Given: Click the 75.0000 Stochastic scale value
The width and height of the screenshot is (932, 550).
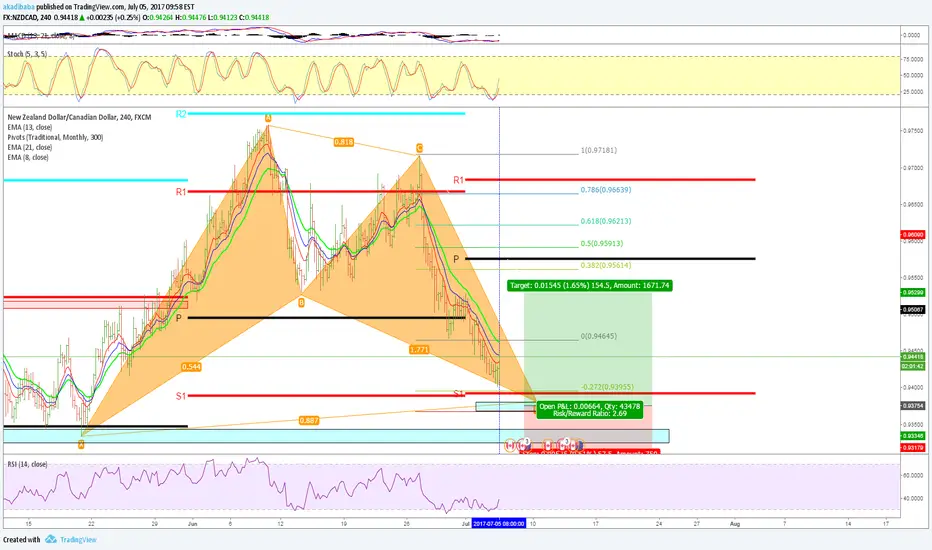Looking at the screenshot, I should click(912, 59).
